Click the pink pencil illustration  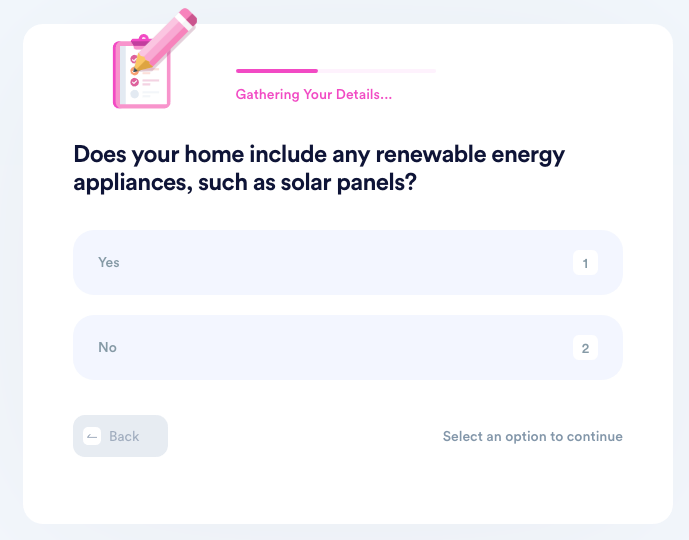(x=165, y=40)
